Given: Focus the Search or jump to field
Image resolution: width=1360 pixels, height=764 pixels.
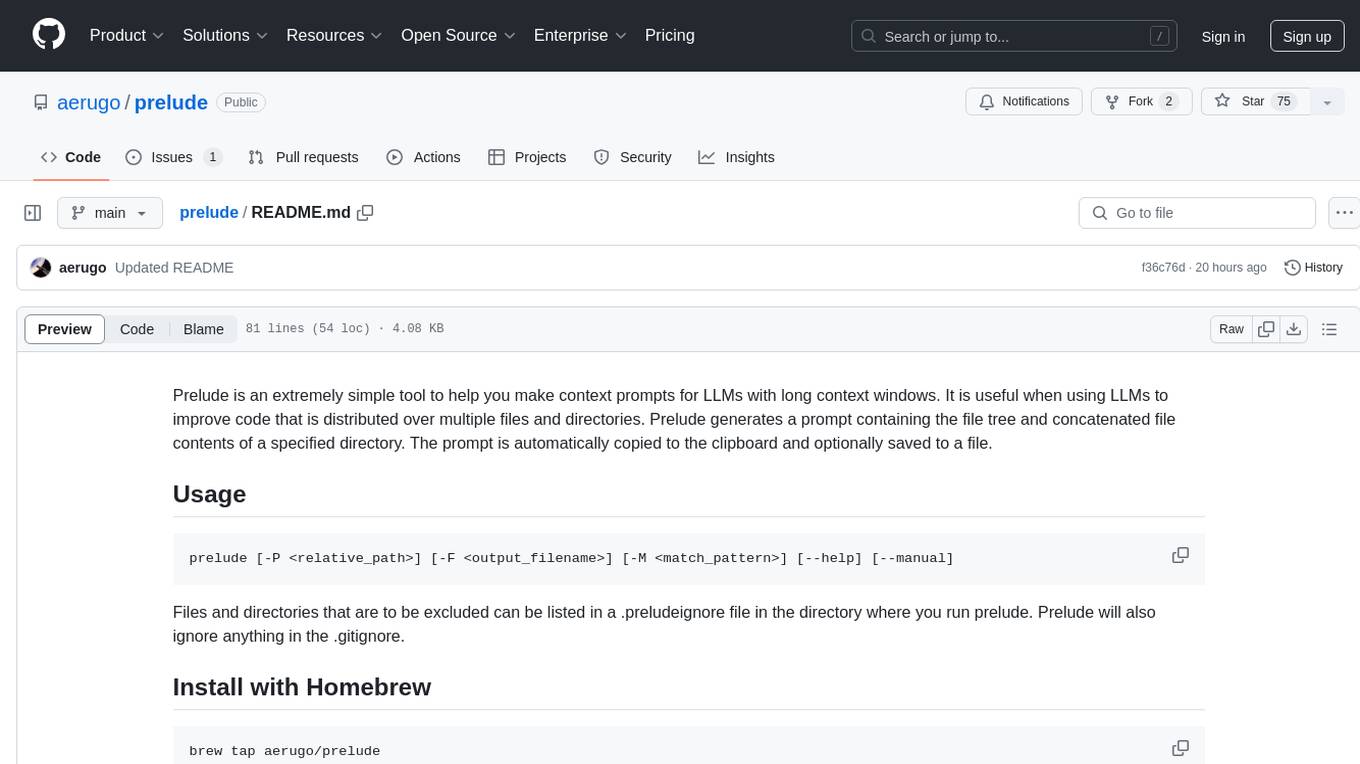Looking at the screenshot, I should [x=1012, y=36].
